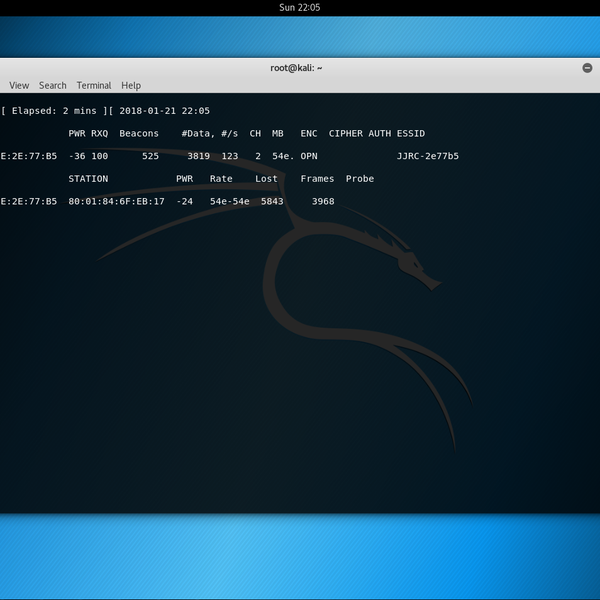Click the Elapsed: 2 mins text
Image resolution: width=600 pixels, height=600 pixels.
54,111
